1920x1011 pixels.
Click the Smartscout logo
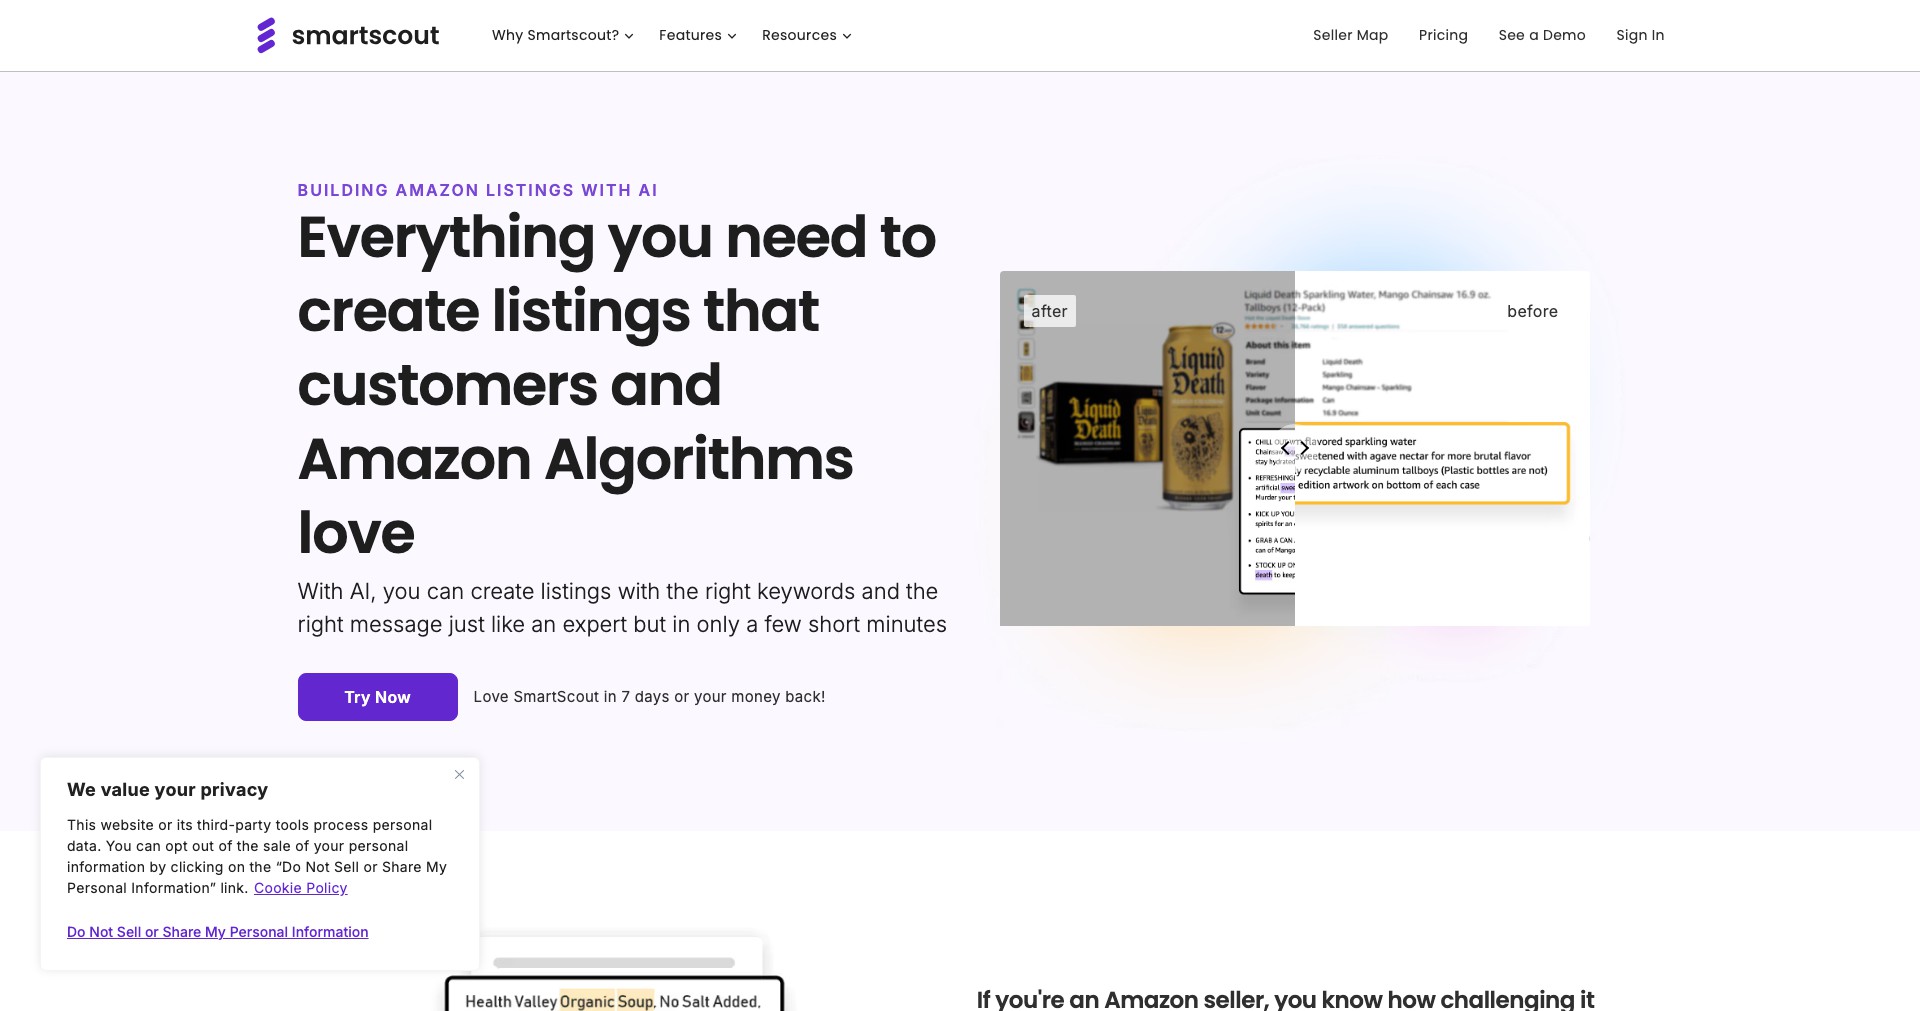tap(347, 35)
